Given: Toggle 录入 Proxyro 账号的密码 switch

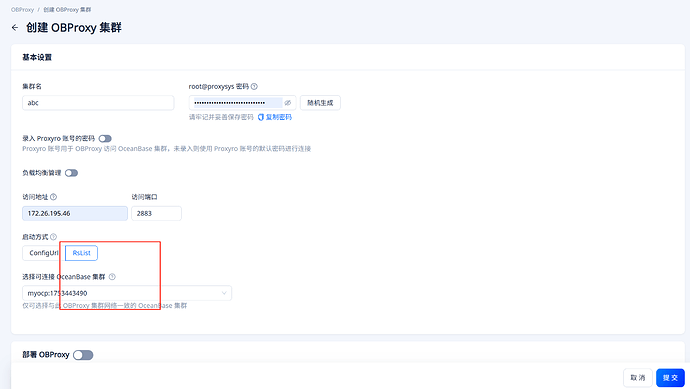Looking at the screenshot, I should pyautogui.click(x=105, y=139).
